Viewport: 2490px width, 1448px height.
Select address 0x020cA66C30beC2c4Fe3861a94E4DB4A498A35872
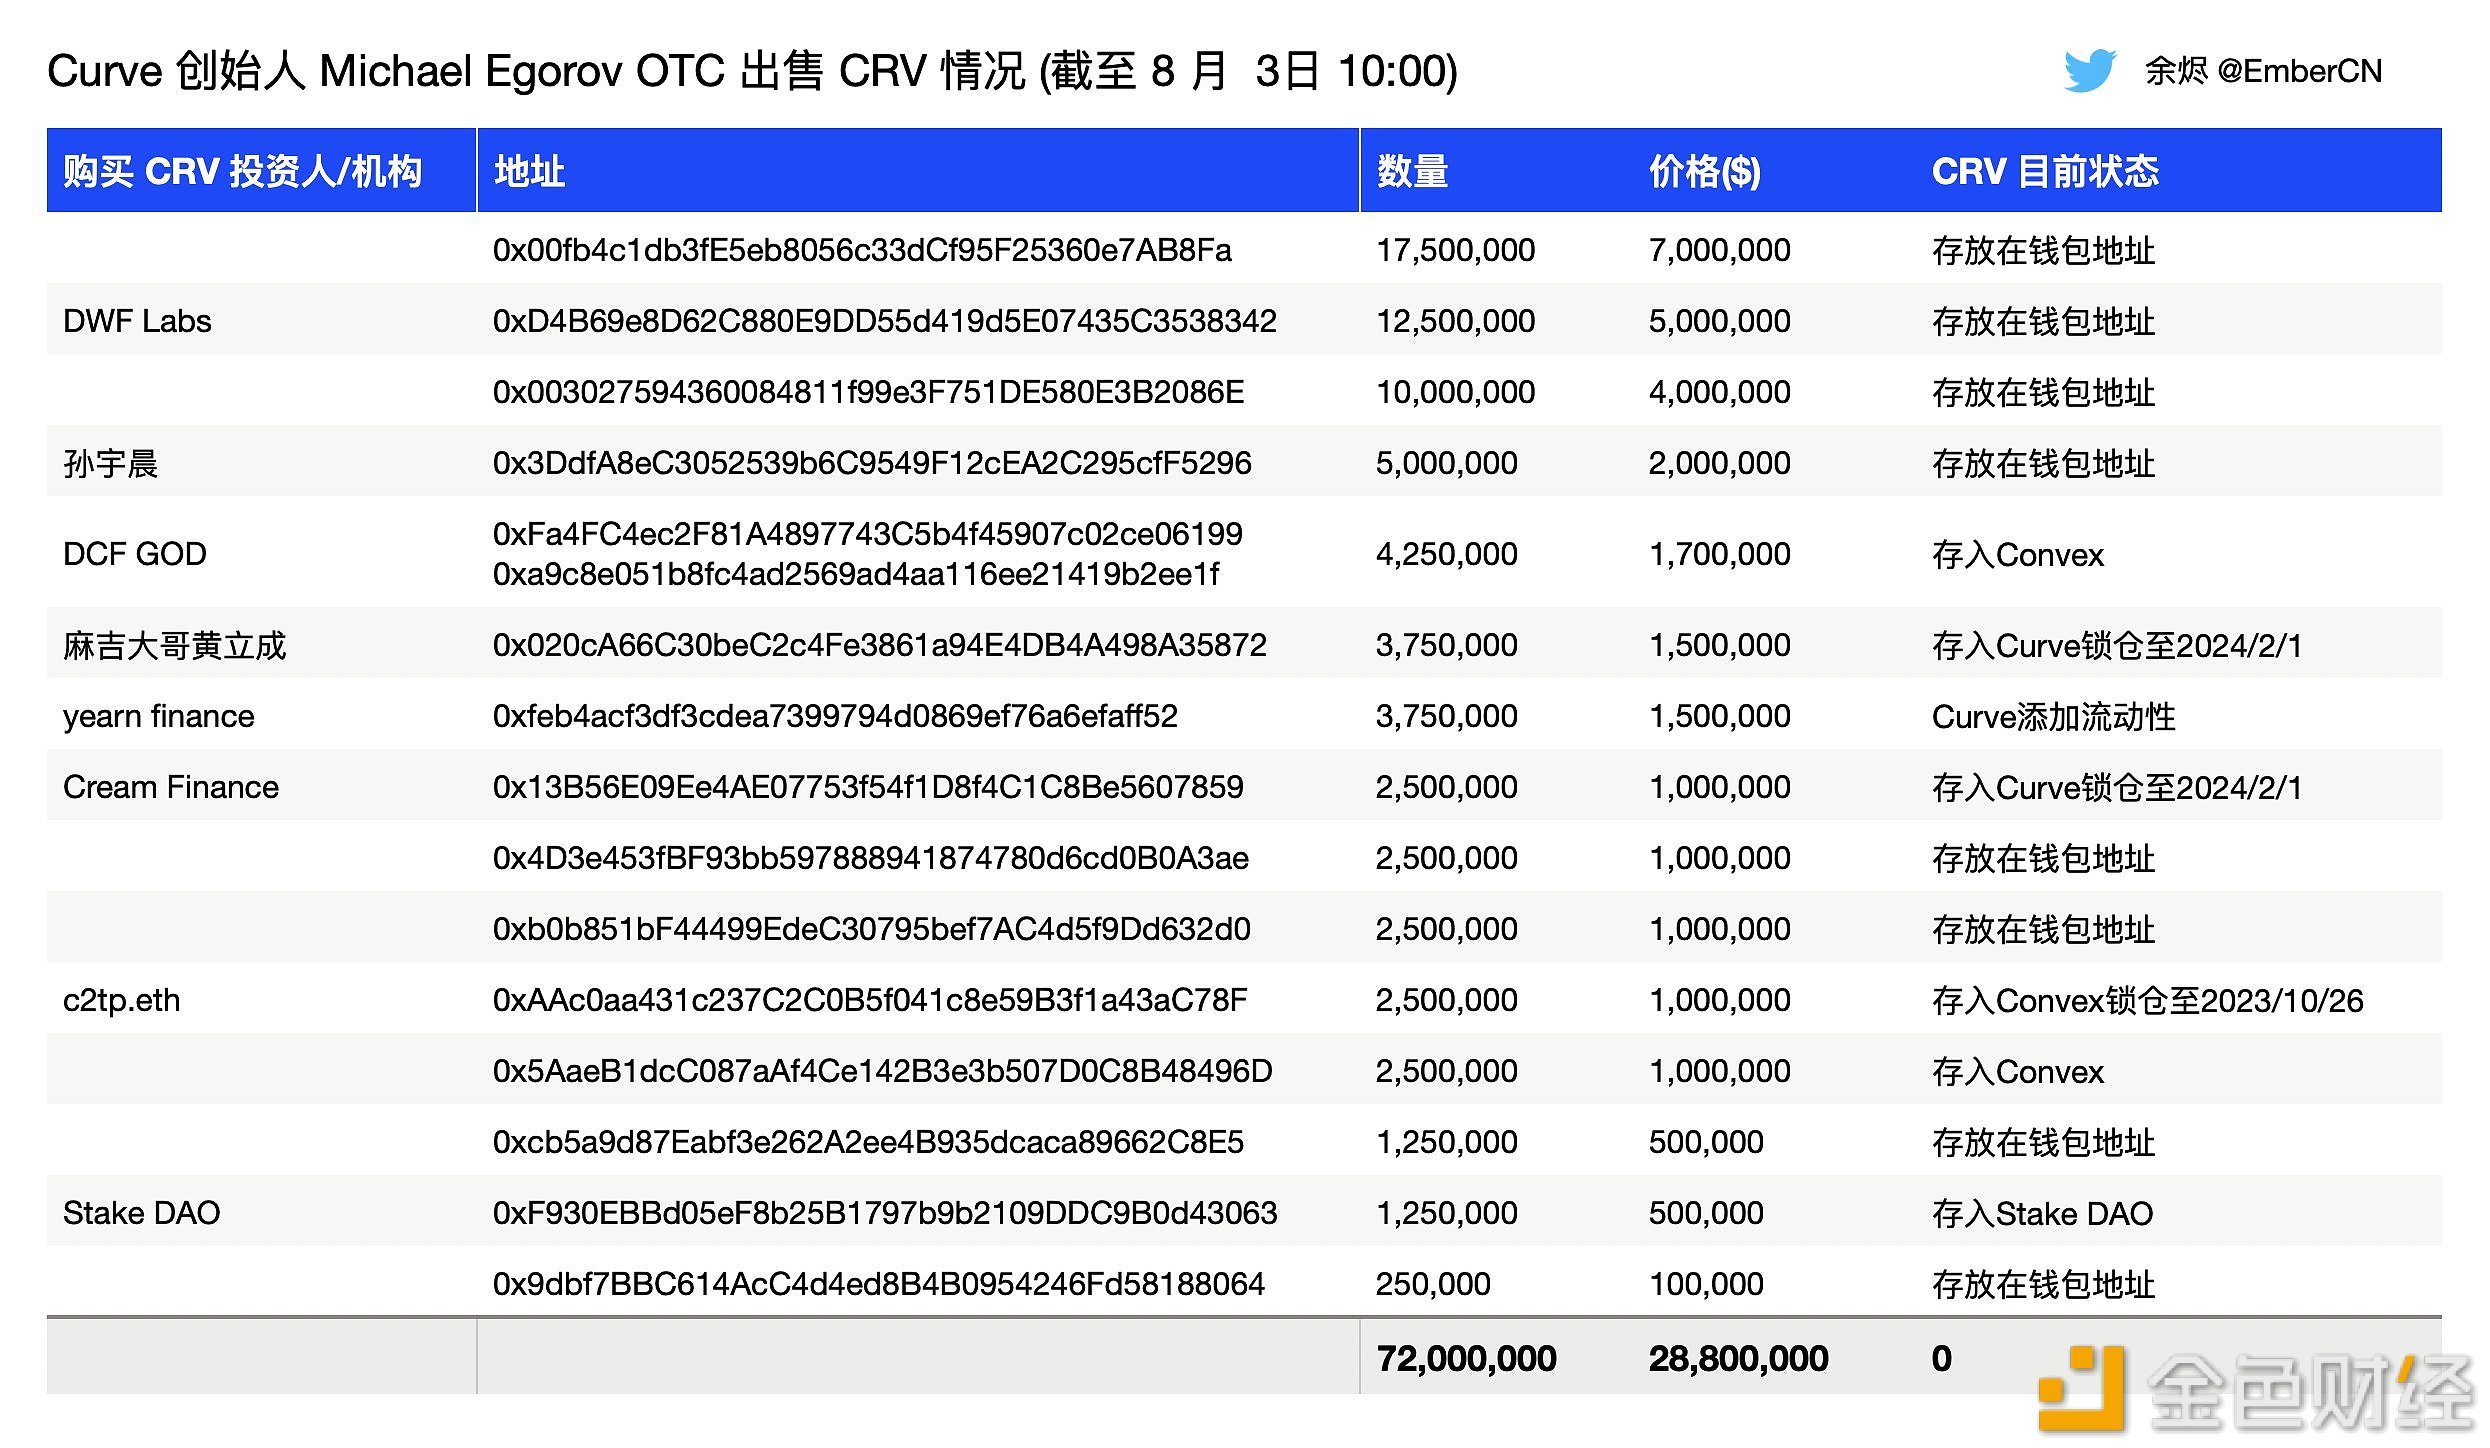pos(880,645)
